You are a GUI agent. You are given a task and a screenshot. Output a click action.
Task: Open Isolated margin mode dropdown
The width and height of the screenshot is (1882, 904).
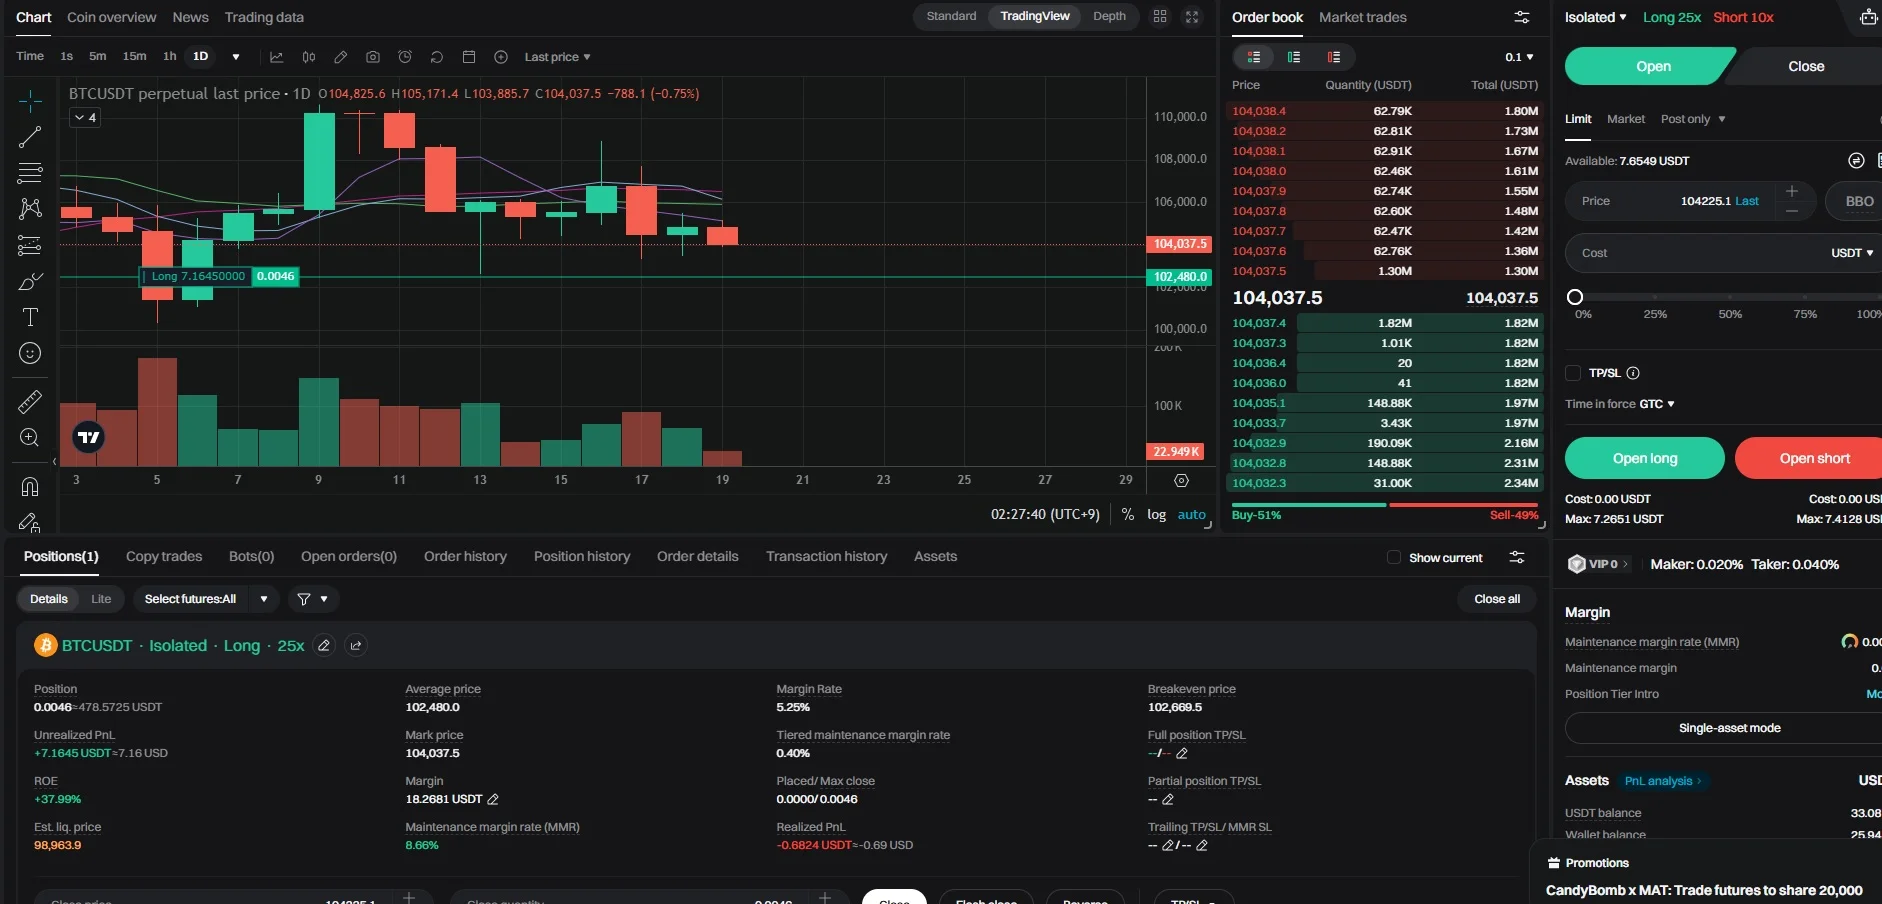click(x=1595, y=17)
